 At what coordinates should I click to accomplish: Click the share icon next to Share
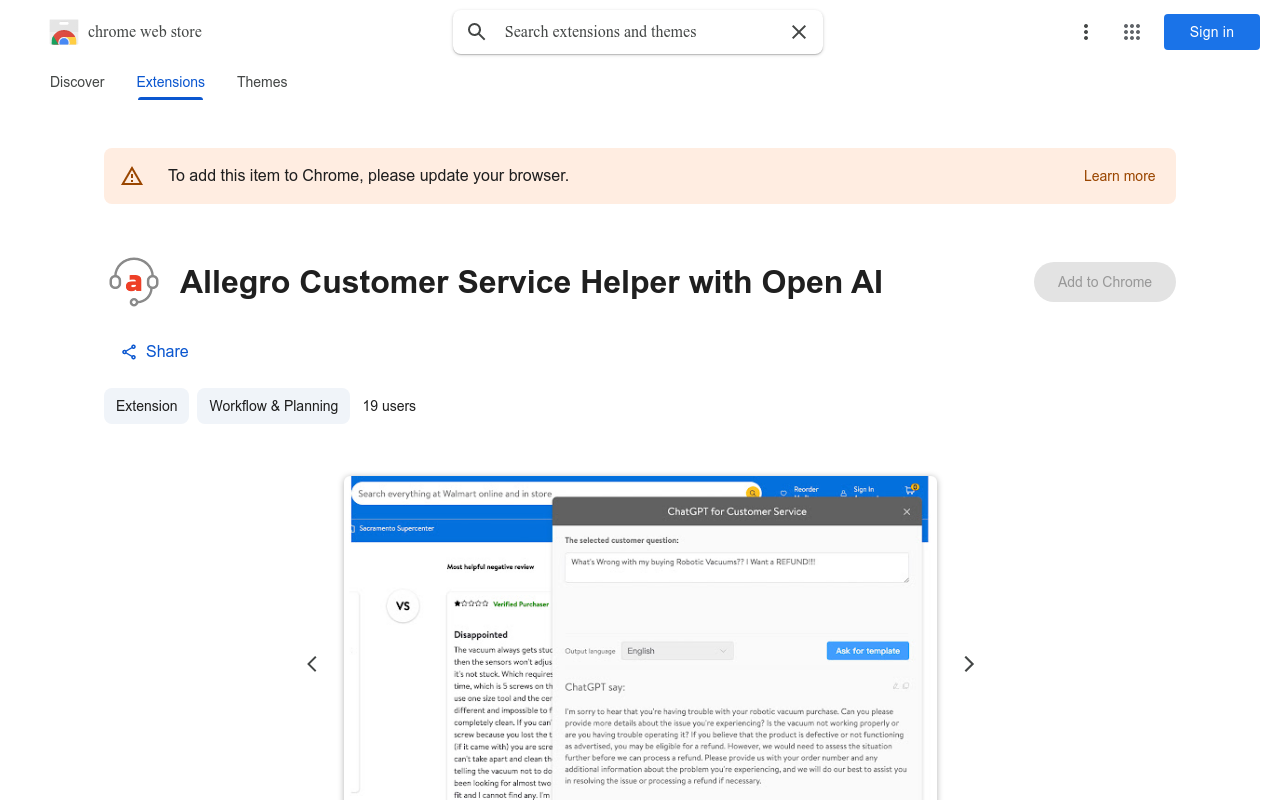129,352
